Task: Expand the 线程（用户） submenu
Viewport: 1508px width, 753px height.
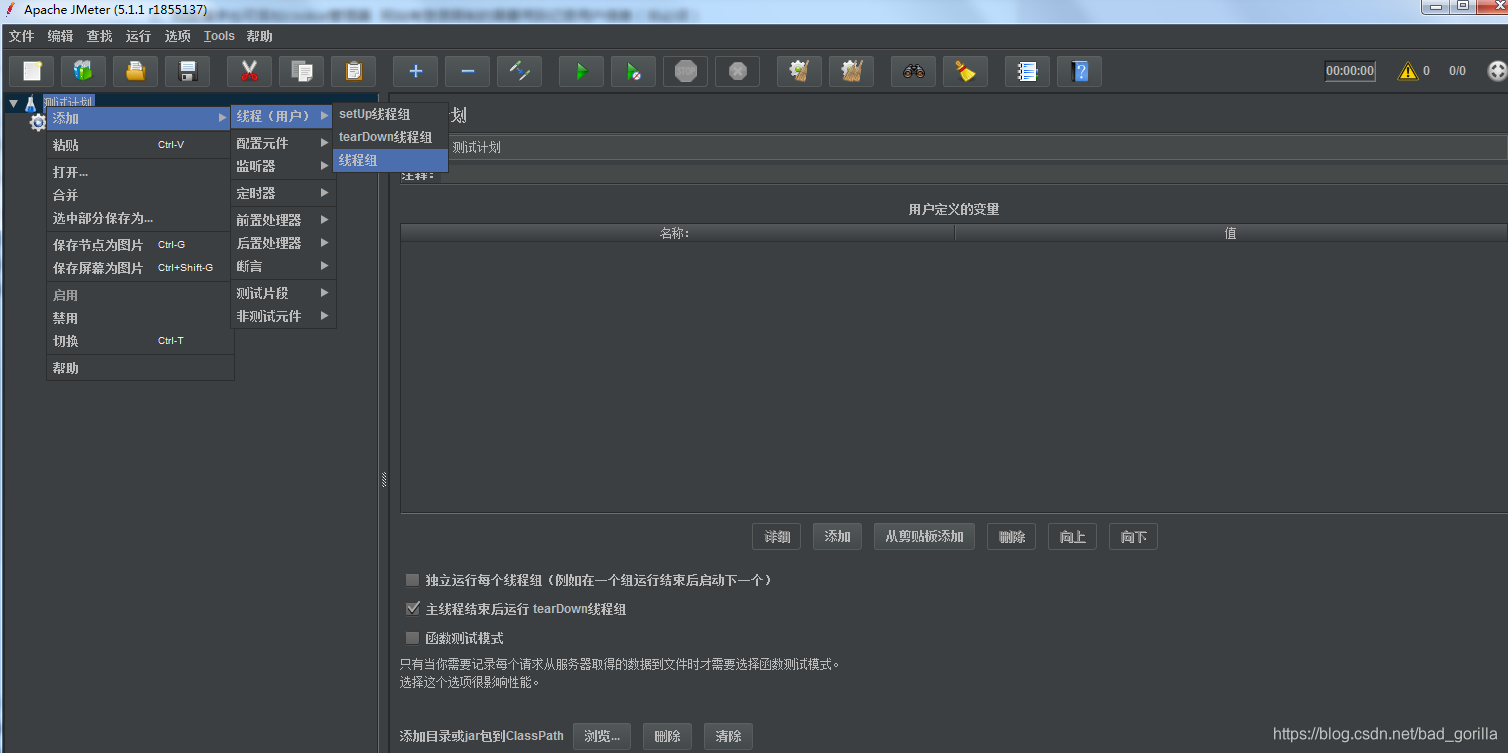Action: [x=282, y=117]
